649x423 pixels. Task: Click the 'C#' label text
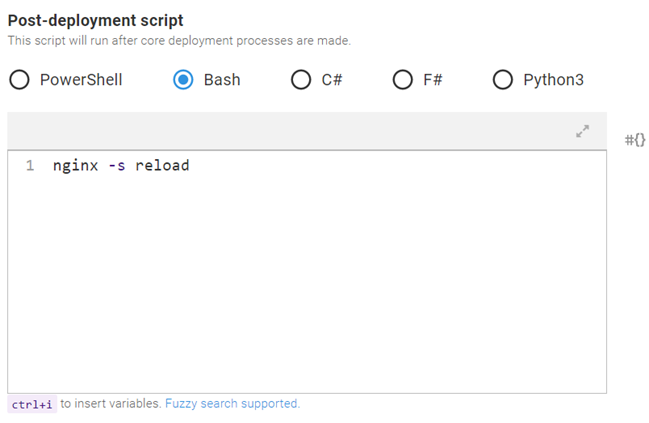tap(332, 80)
